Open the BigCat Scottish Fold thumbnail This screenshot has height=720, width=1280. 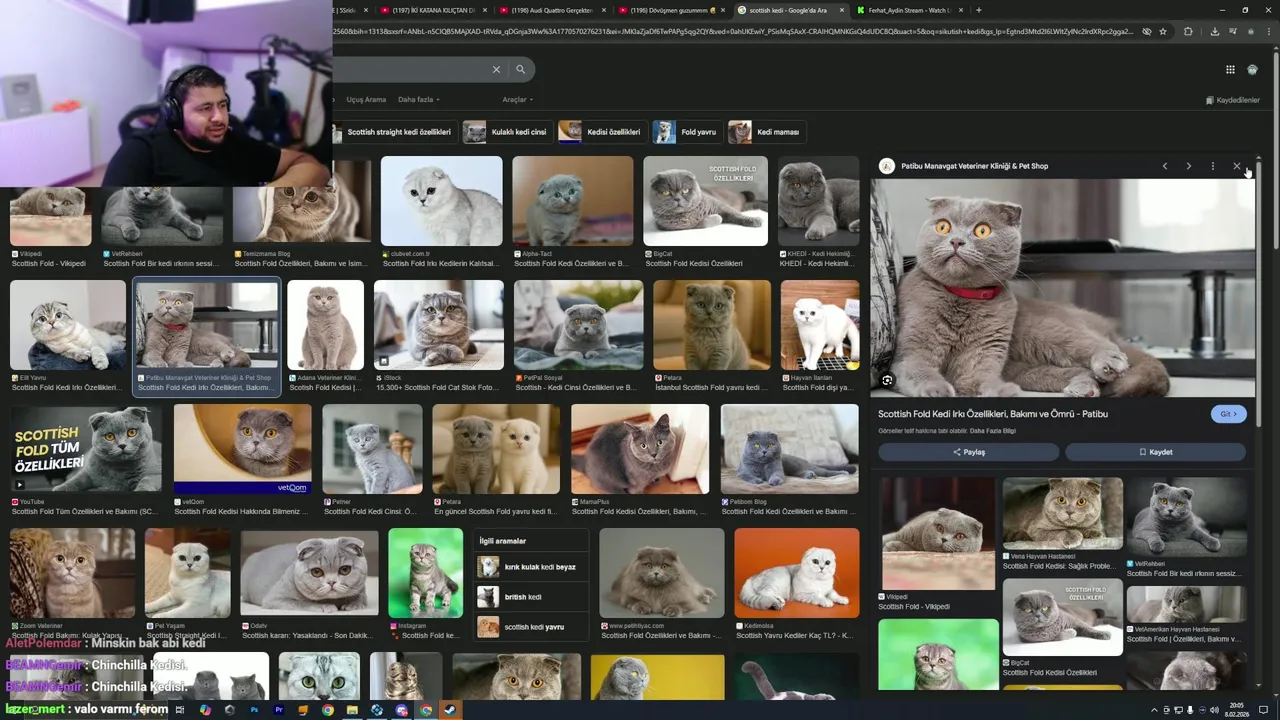click(x=706, y=201)
